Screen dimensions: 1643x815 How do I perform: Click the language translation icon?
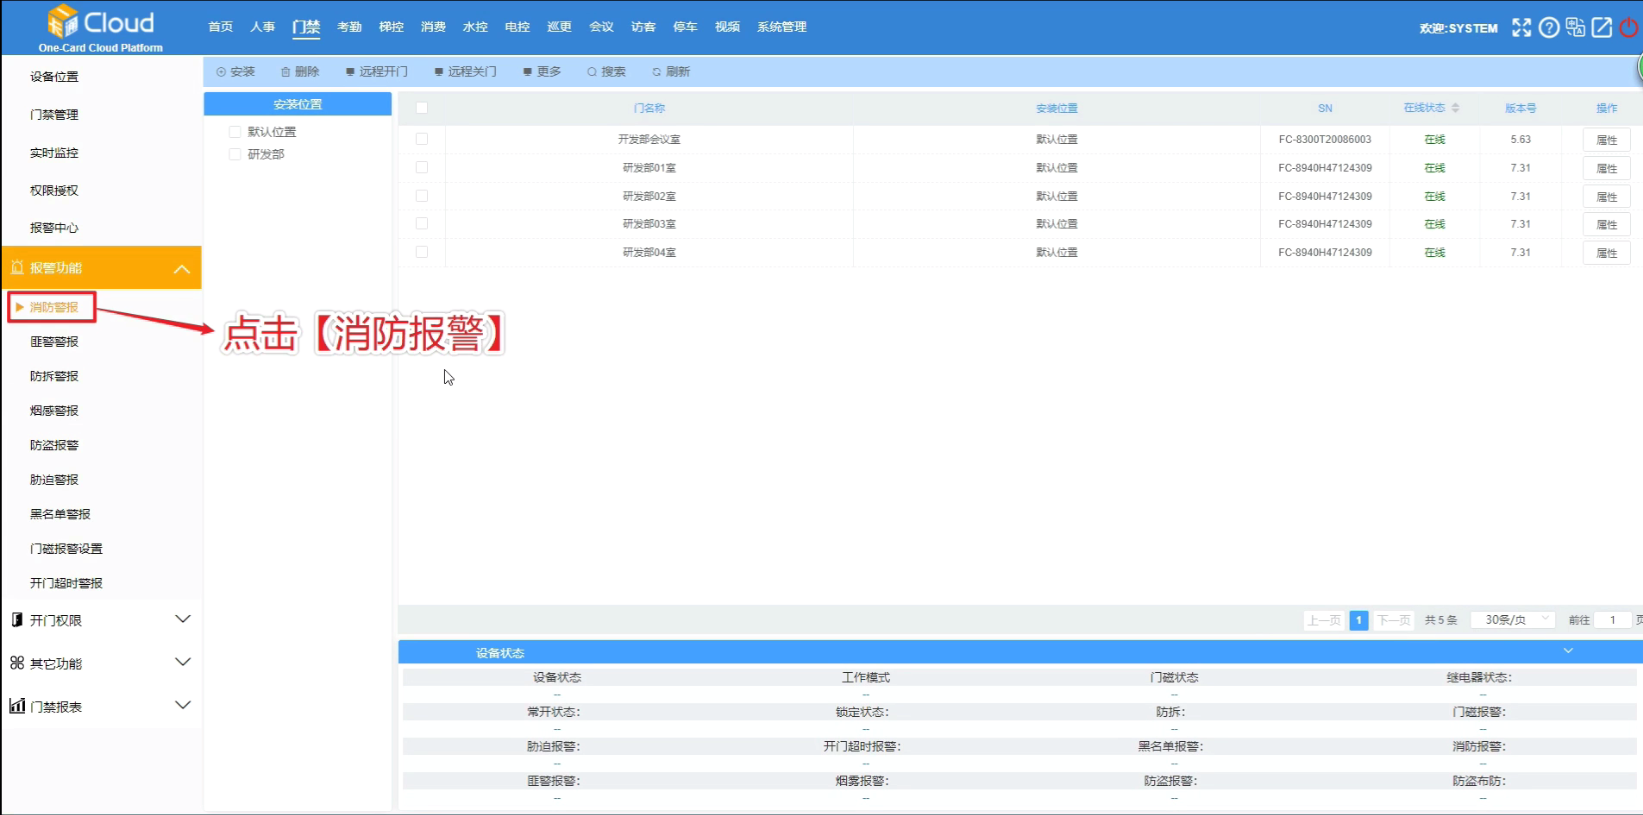click(1575, 28)
